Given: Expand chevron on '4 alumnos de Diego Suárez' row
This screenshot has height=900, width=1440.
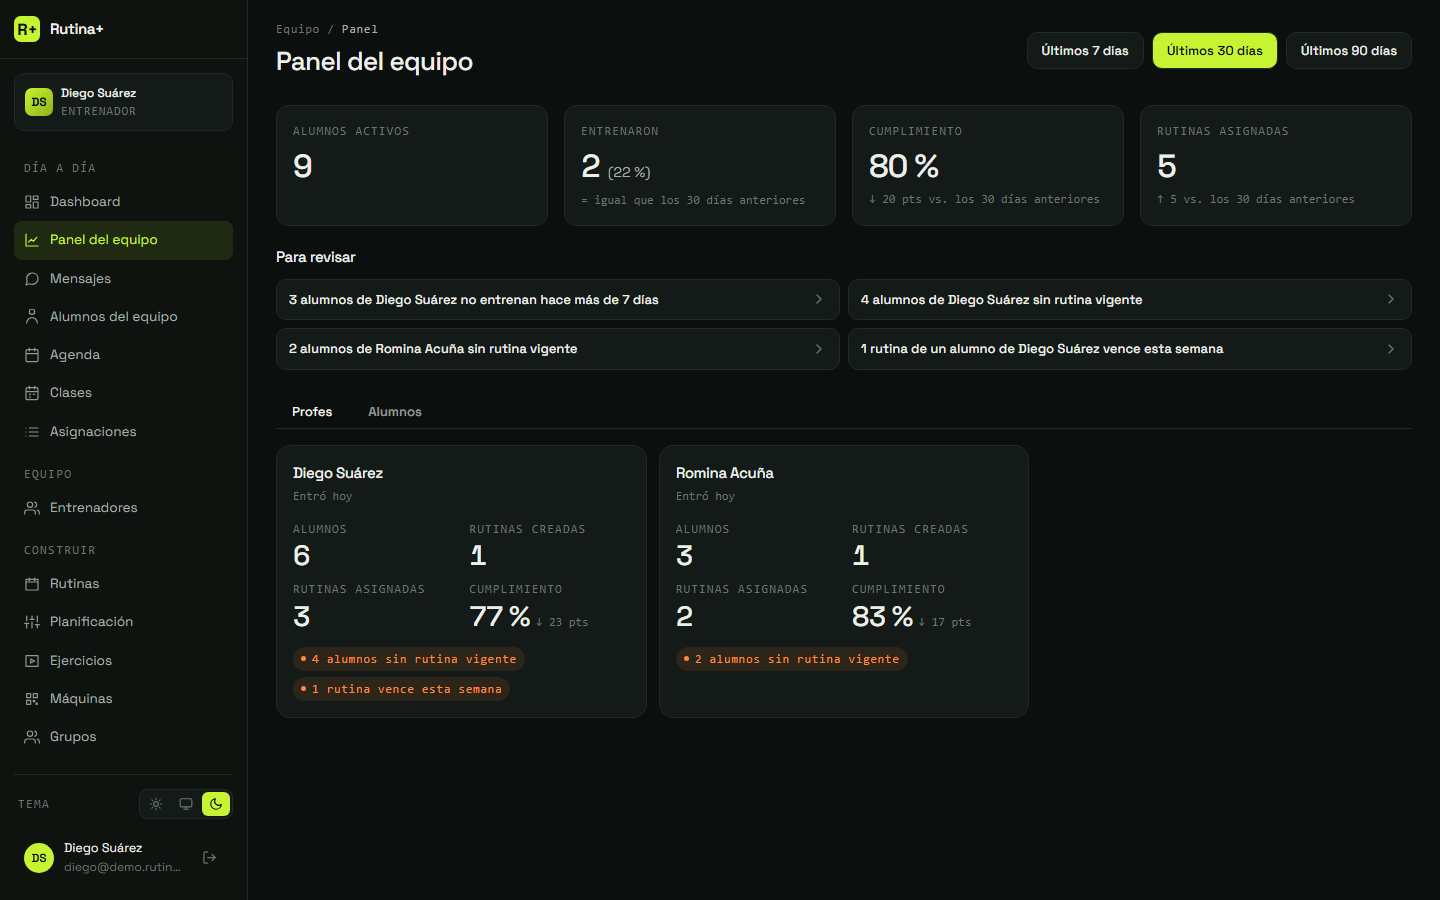Looking at the screenshot, I should [x=1391, y=300].
